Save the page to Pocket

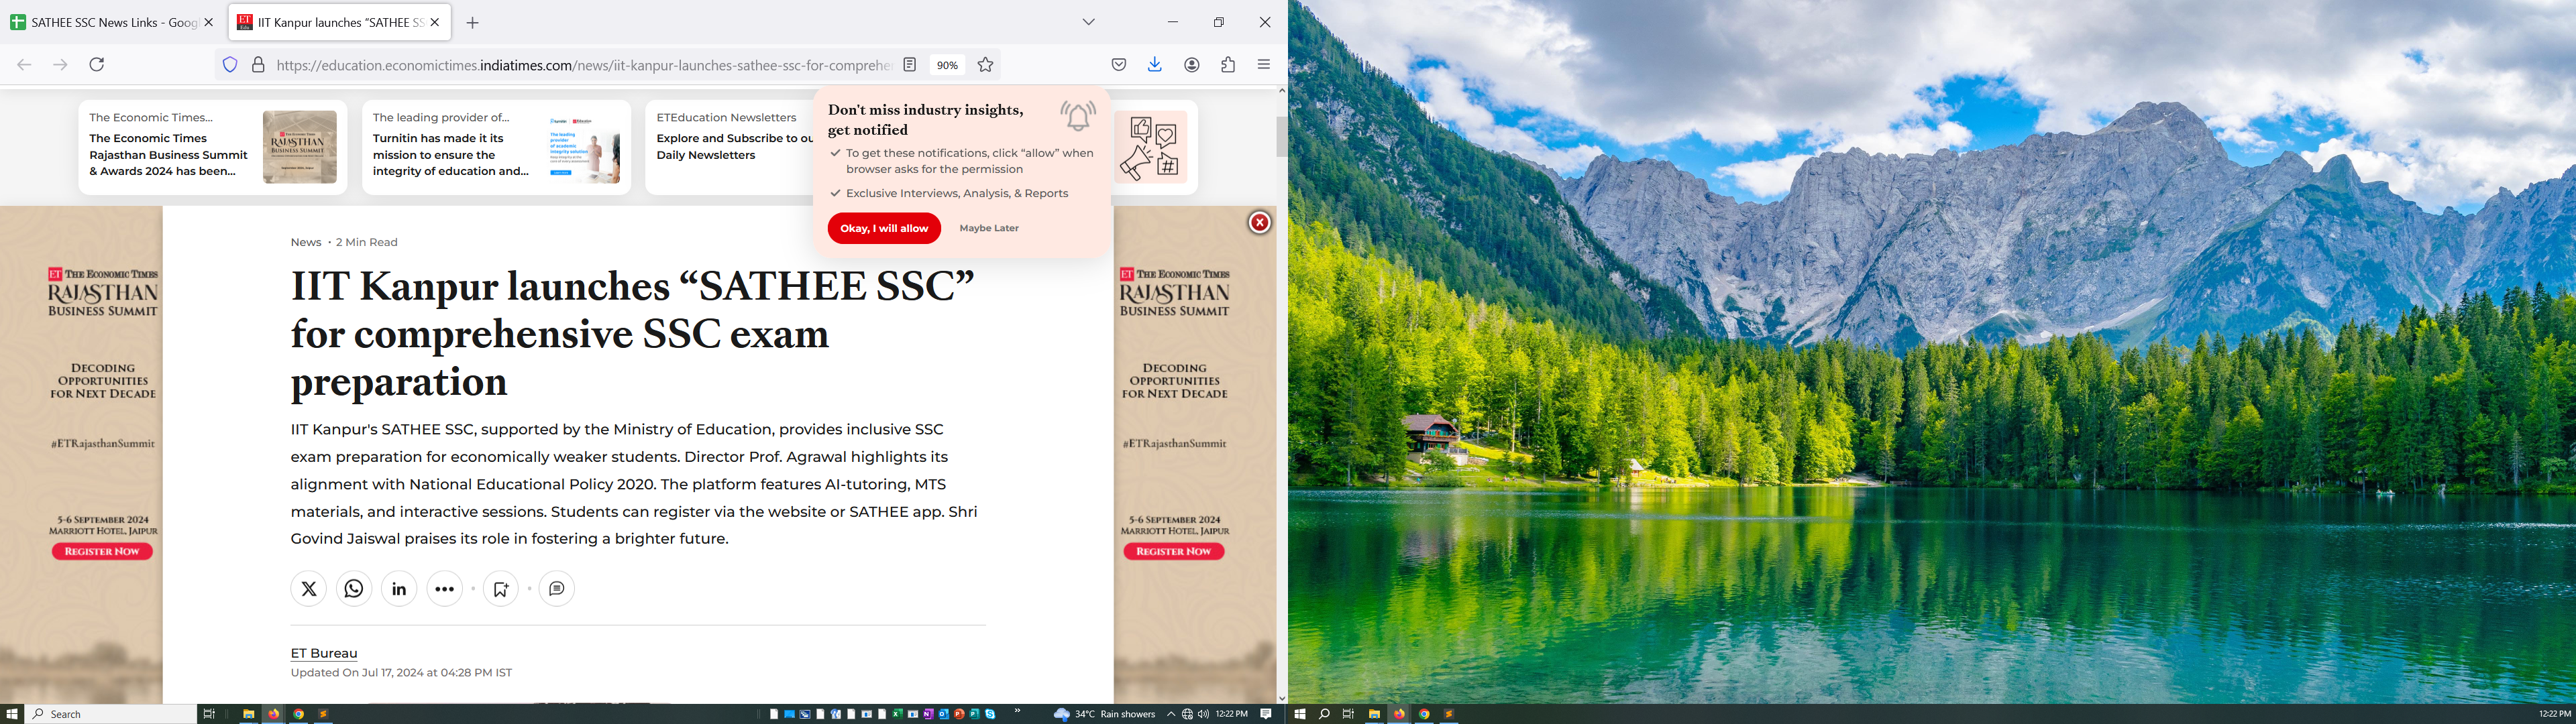tap(1119, 65)
